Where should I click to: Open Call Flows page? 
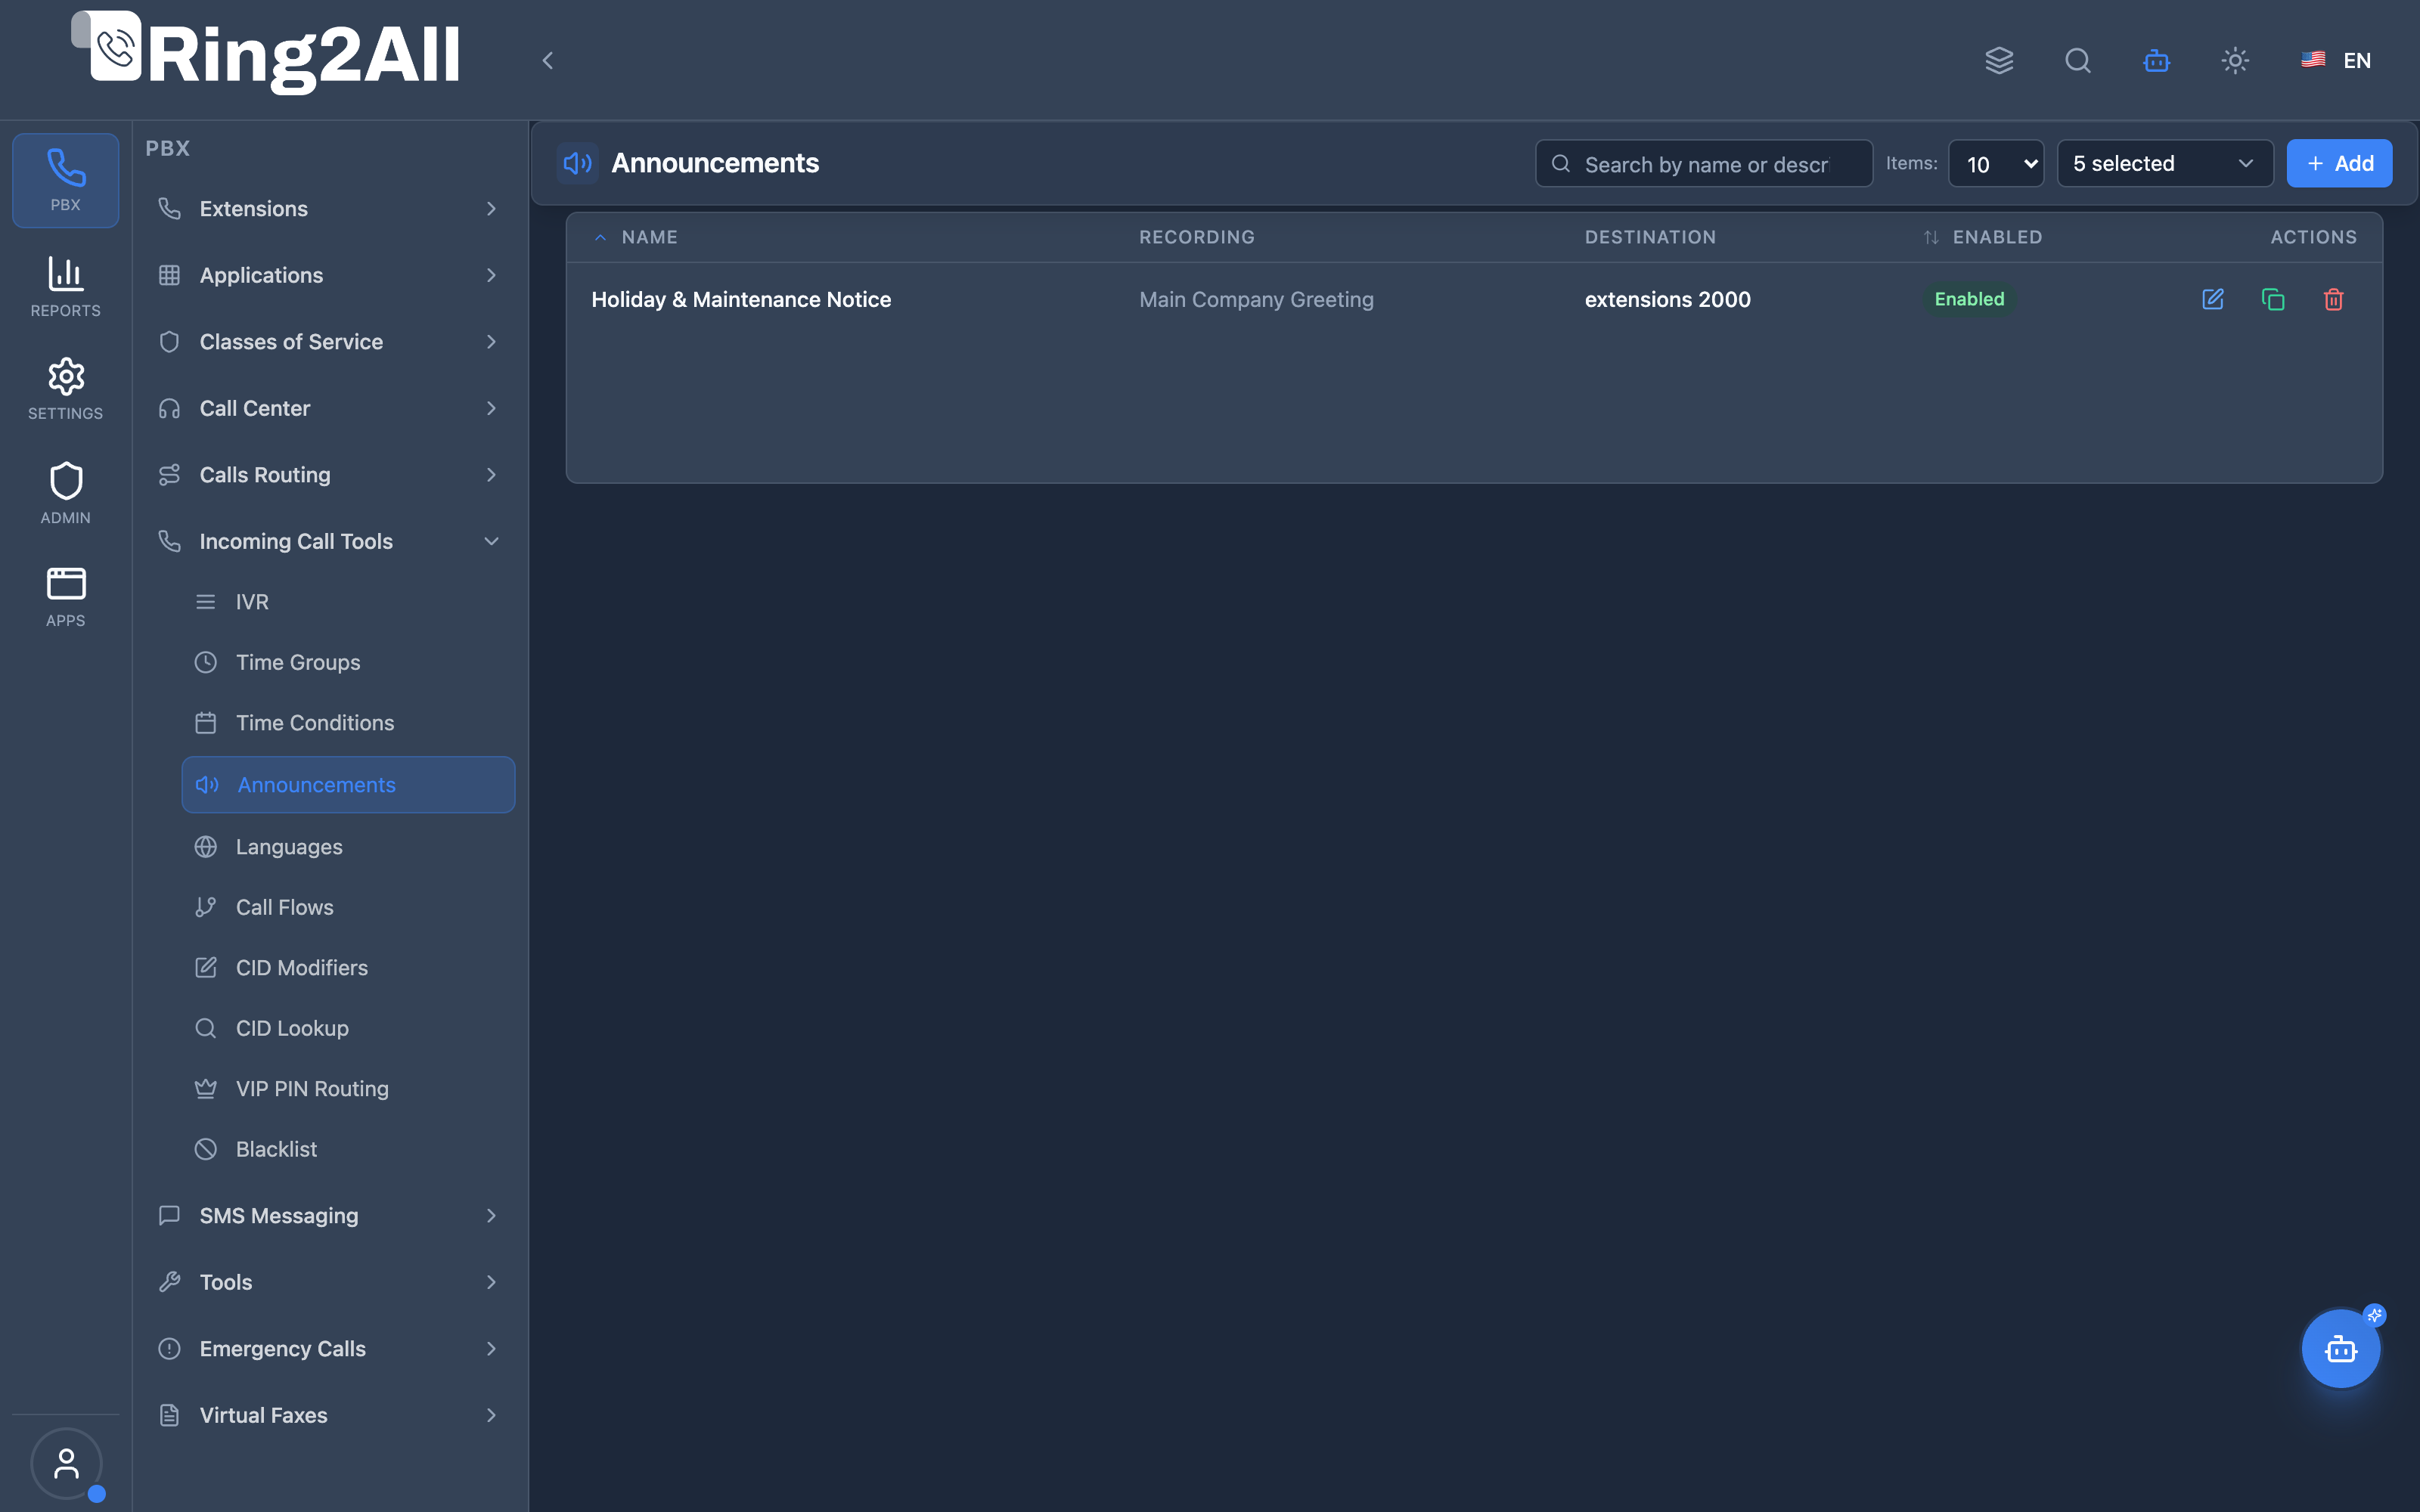[x=348, y=907]
